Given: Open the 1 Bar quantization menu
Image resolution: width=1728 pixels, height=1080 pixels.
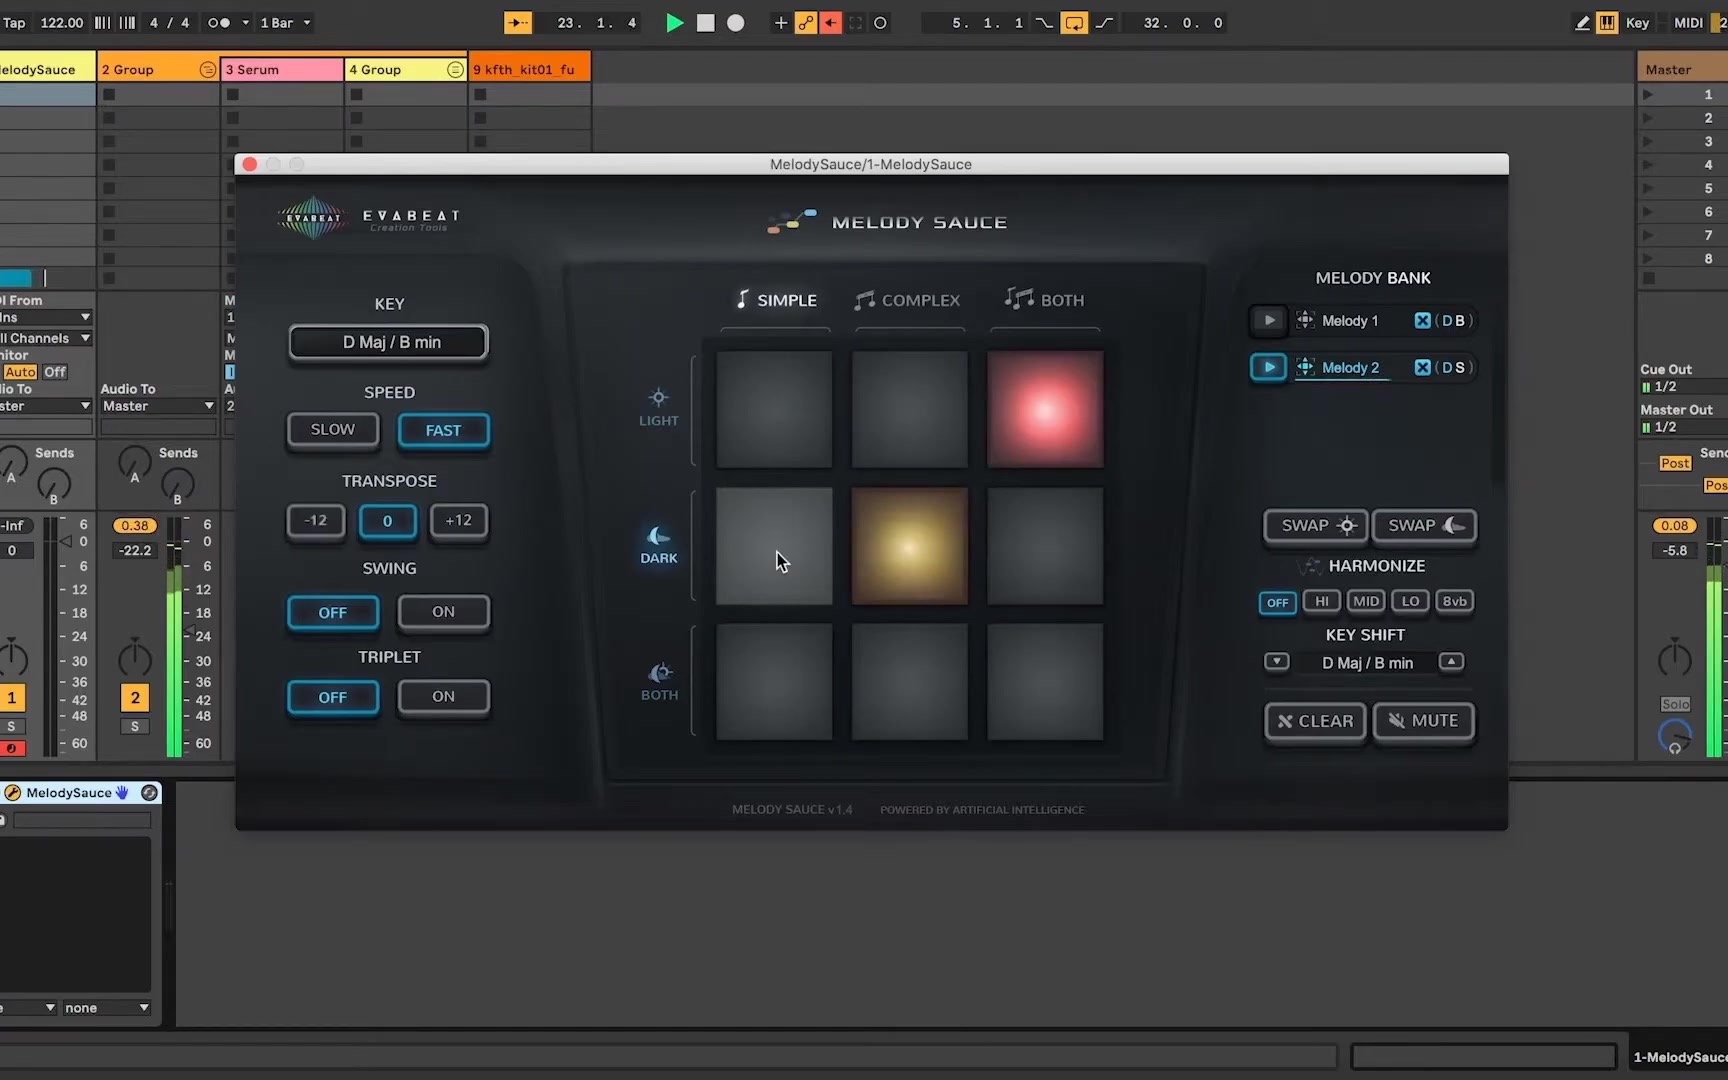Looking at the screenshot, I should coord(285,22).
